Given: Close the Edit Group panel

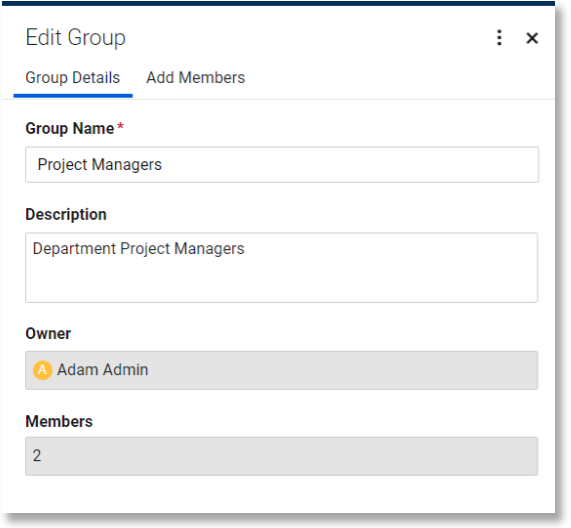Looking at the screenshot, I should click(532, 38).
